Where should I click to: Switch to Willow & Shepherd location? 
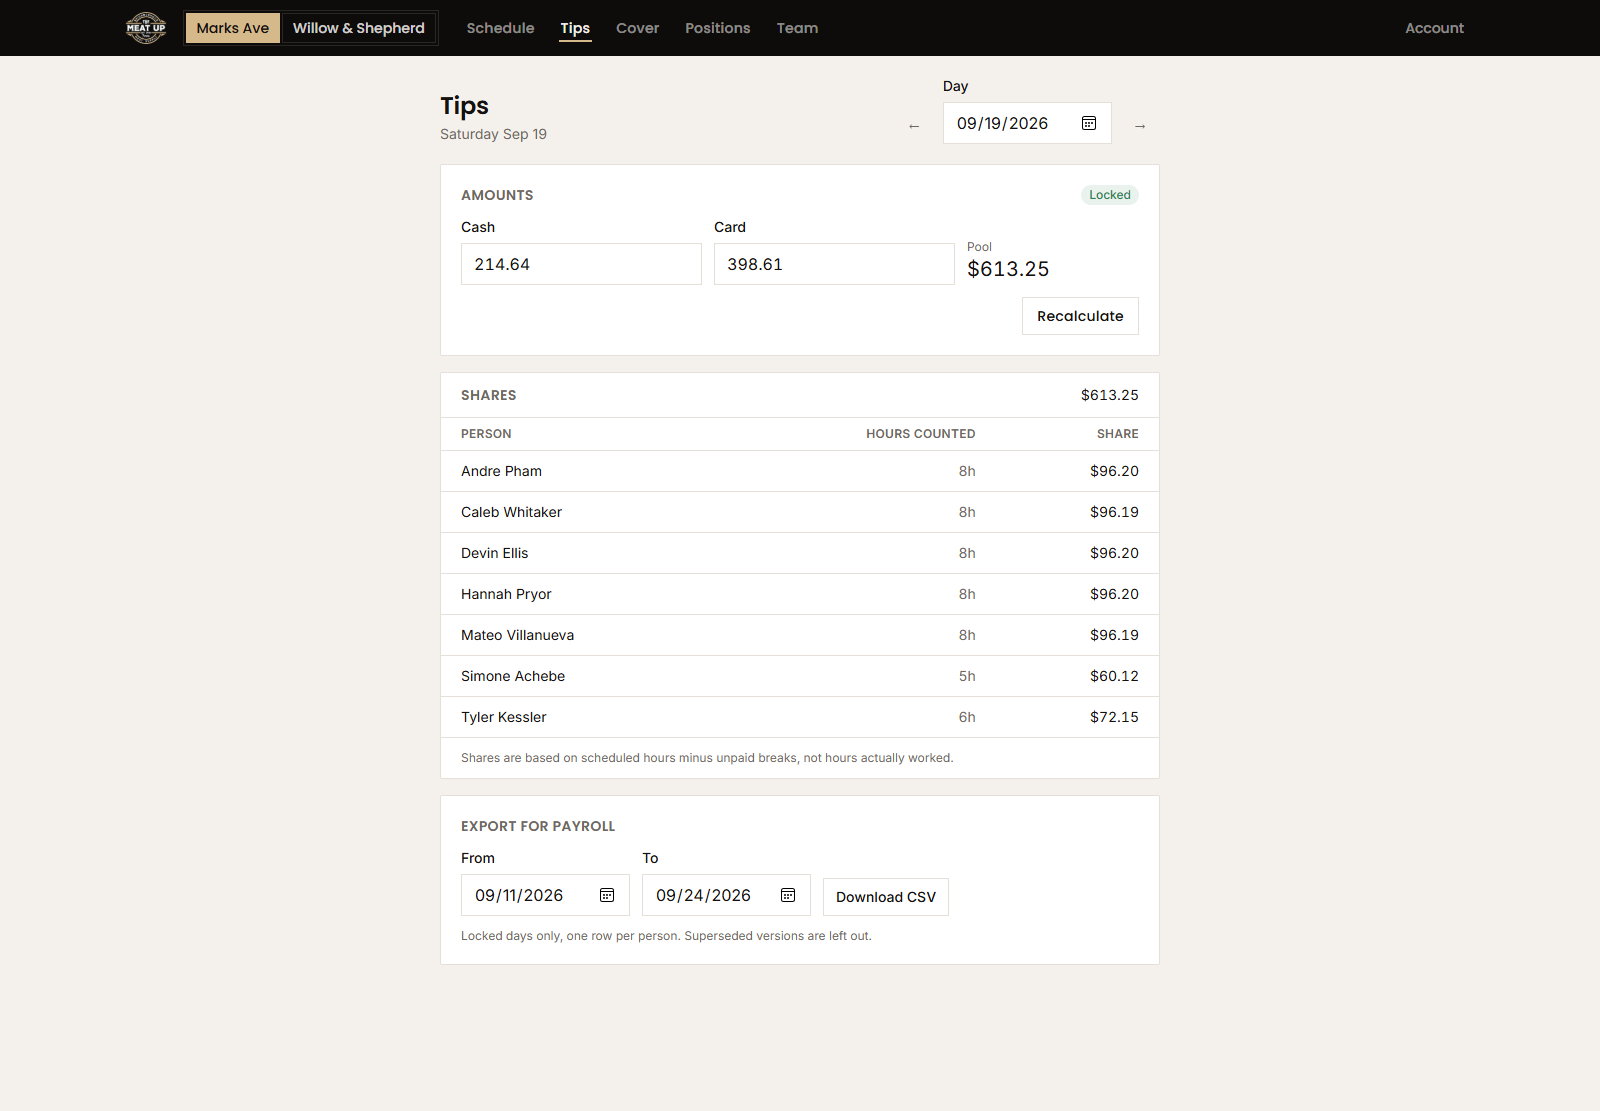359,28
